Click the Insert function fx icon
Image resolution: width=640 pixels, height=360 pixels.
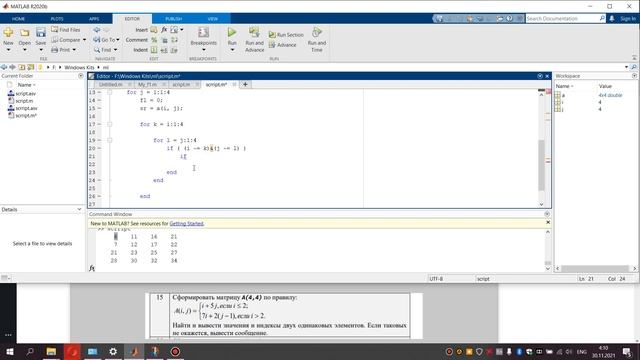164,30
